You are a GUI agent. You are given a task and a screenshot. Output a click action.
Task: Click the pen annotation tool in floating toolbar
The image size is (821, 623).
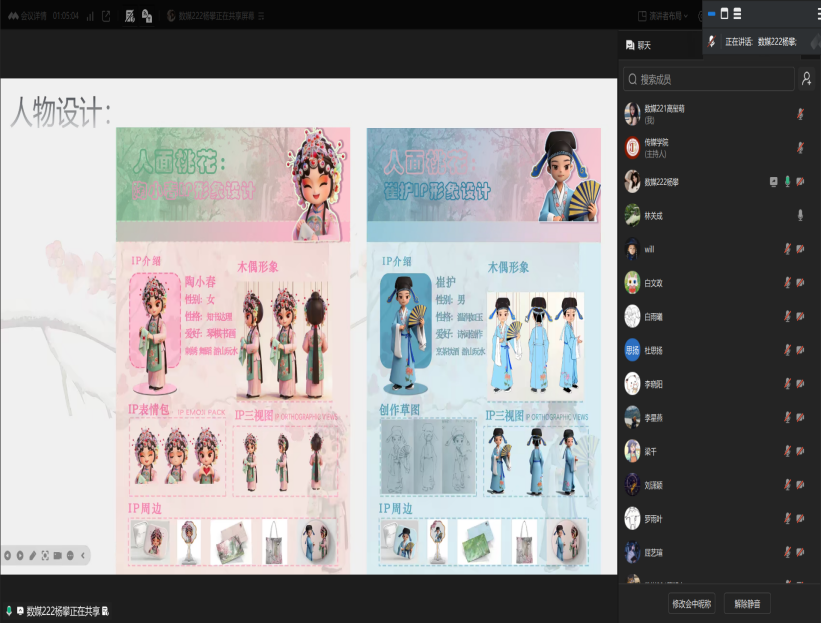tap(32, 555)
